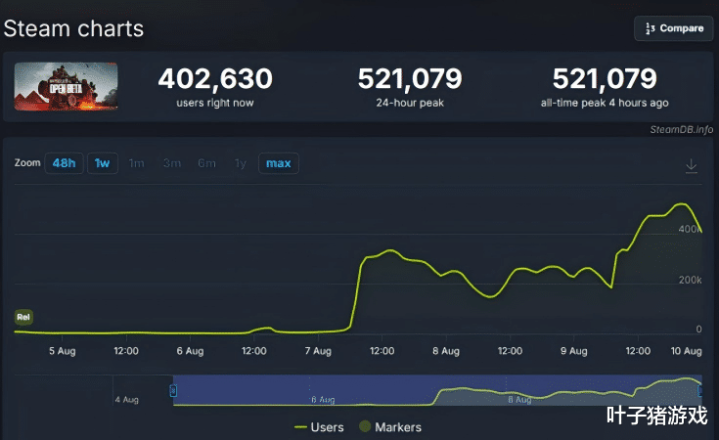The height and width of the screenshot is (440, 719).
Task: Toggle the Markers series in legend
Action: (x=390, y=427)
